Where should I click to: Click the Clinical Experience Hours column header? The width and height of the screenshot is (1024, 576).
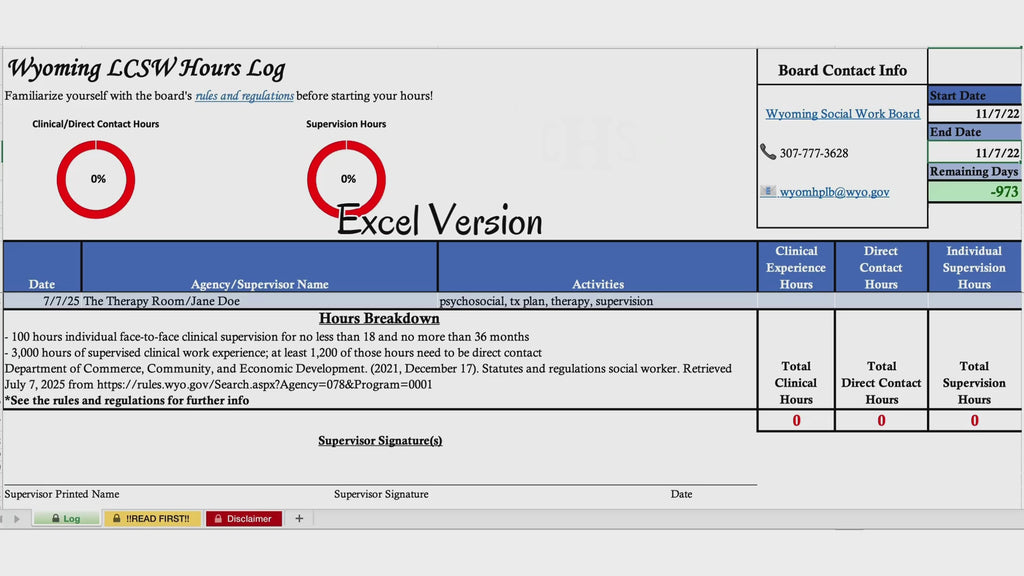(796, 267)
